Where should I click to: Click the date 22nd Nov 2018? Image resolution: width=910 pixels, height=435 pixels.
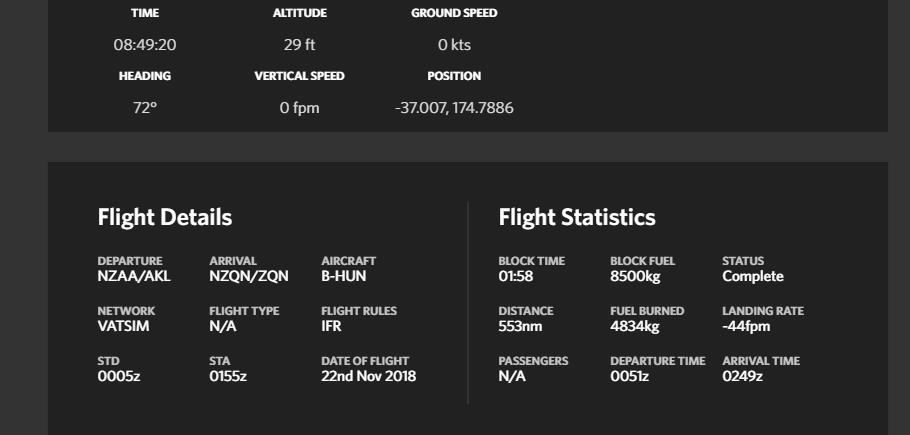point(368,377)
